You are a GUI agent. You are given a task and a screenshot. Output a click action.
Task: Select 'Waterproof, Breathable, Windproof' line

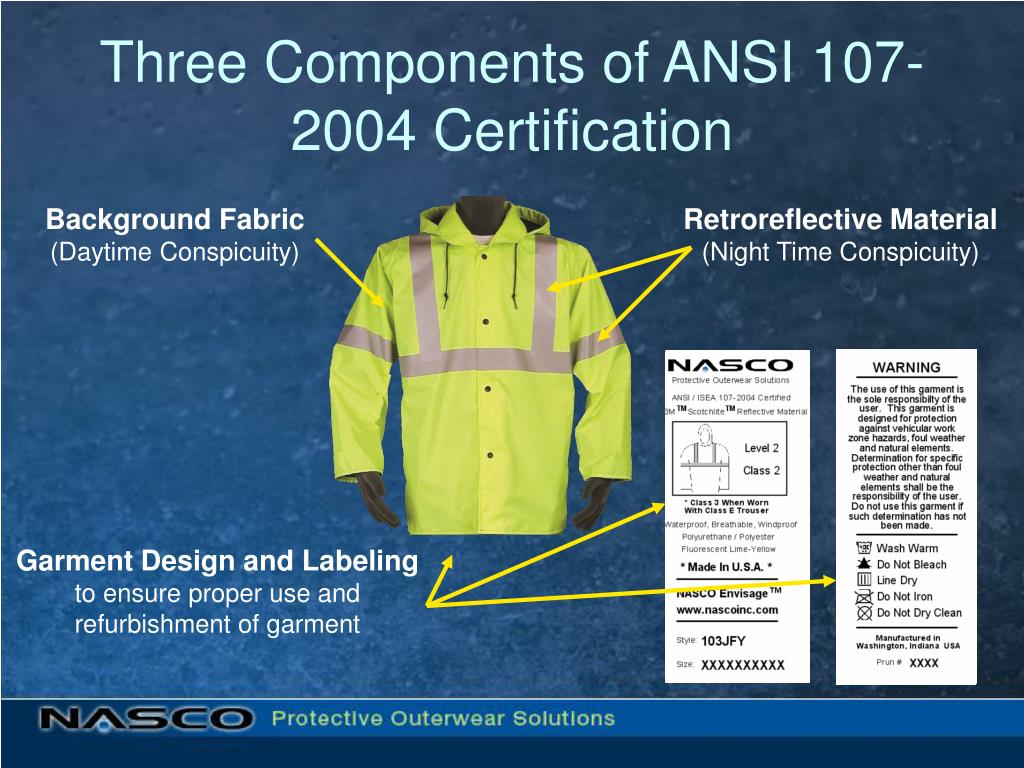coord(731,524)
